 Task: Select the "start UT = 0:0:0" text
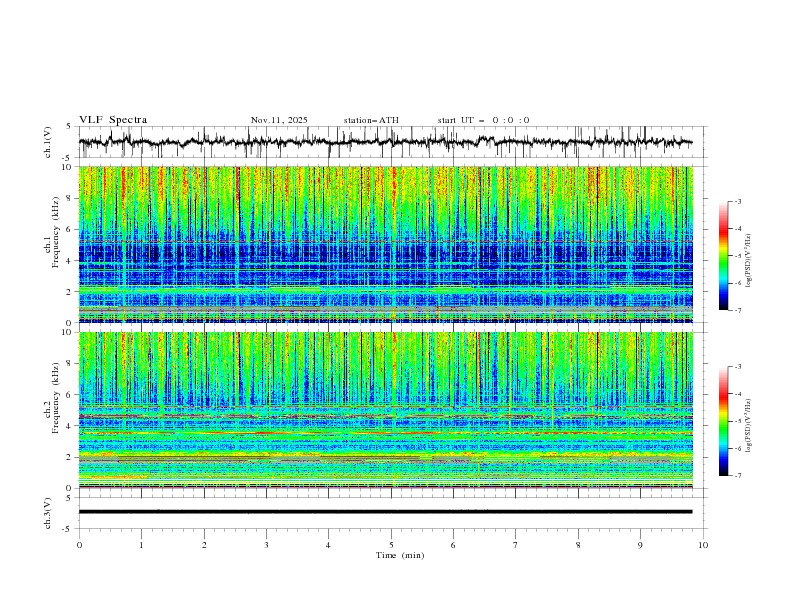(483, 120)
